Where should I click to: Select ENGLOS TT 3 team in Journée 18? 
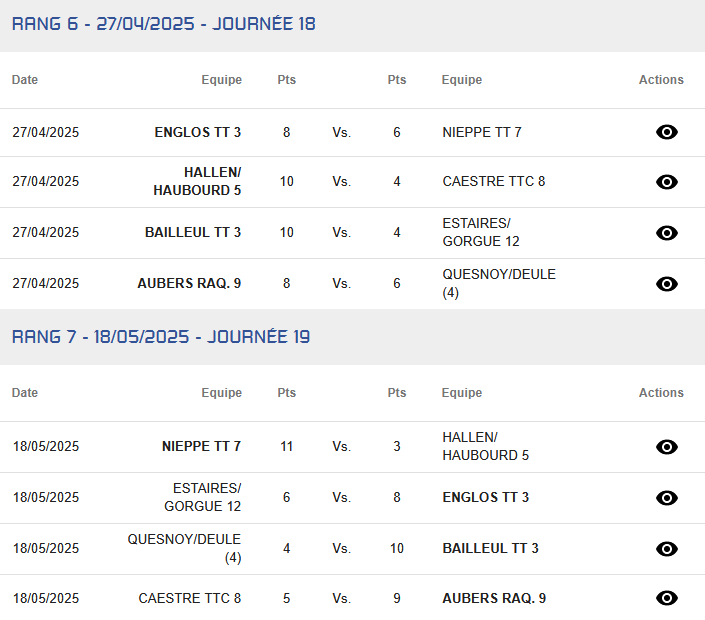tap(198, 132)
